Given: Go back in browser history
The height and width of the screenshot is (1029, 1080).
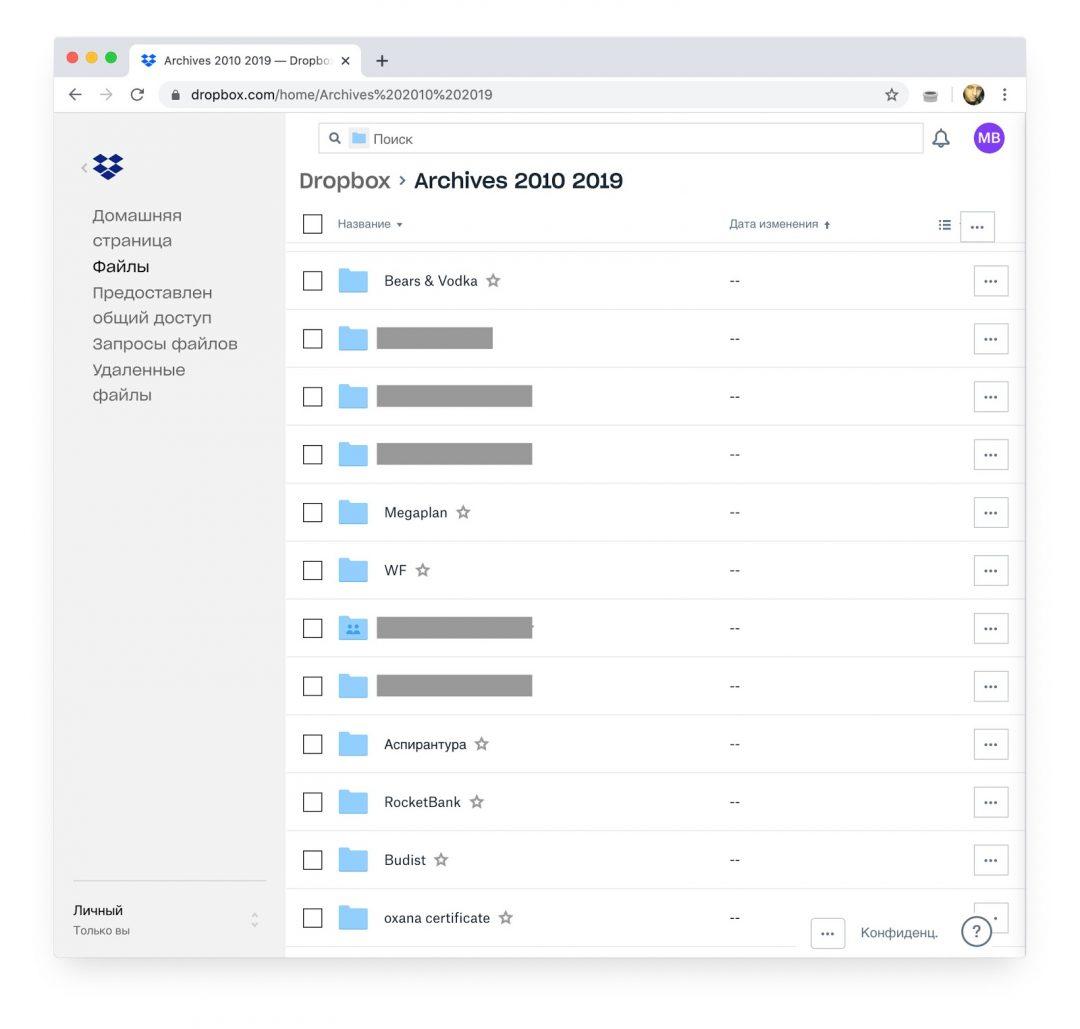Looking at the screenshot, I should (75, 95).
